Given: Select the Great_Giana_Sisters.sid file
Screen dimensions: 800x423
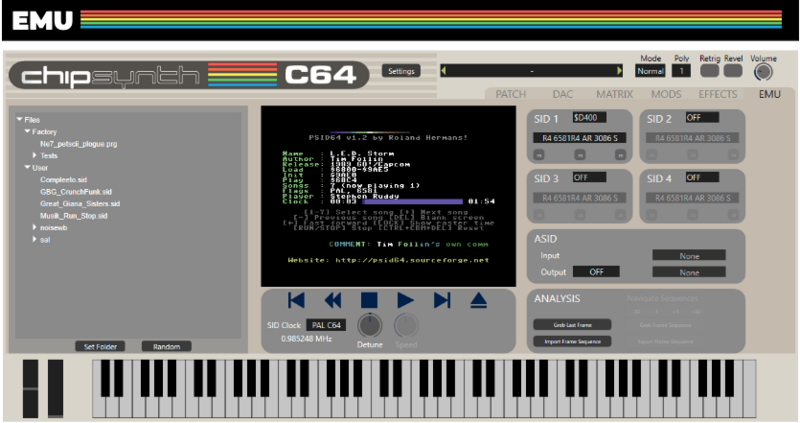Looking at the screenshot, I should click(x=80, y=204).
